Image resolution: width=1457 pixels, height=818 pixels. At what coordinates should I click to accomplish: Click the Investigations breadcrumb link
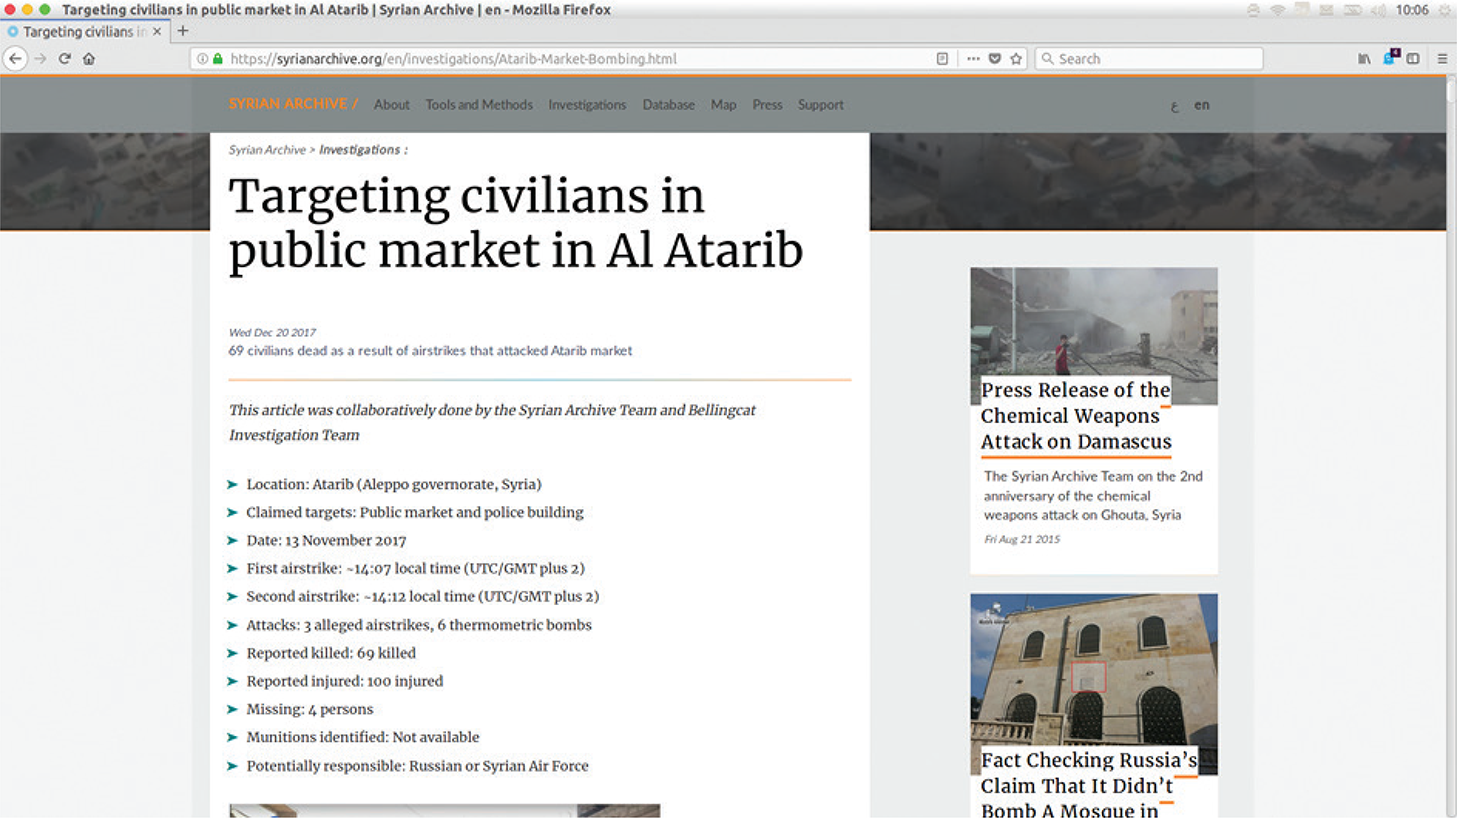(x=359, y=150)
